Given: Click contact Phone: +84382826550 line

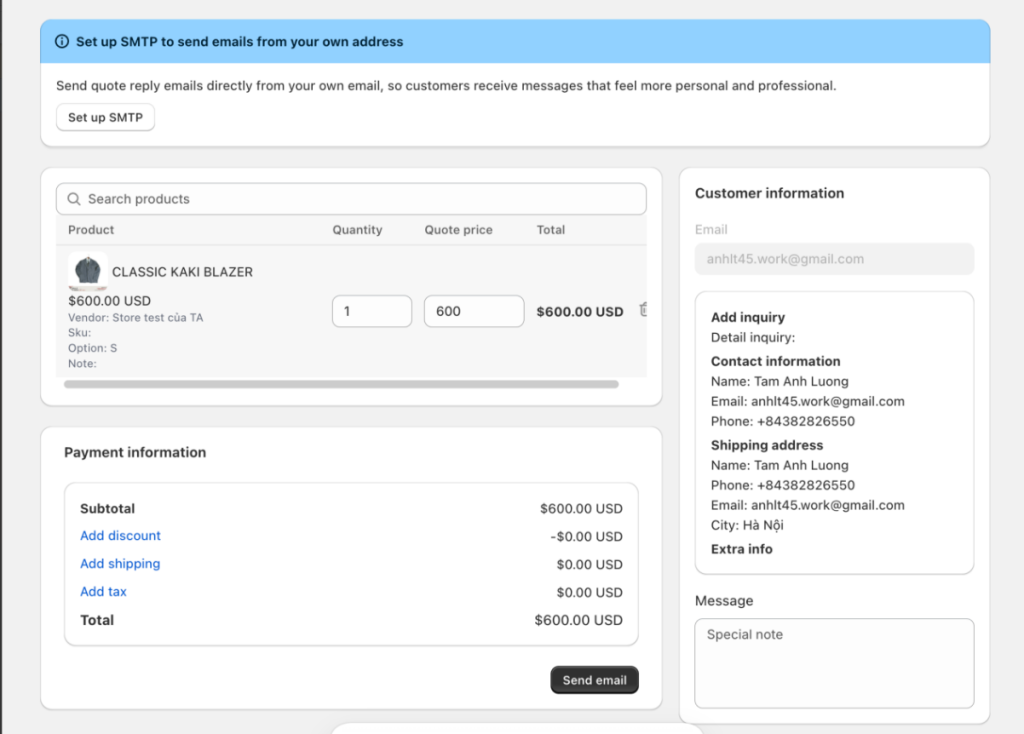Looking at the screenshot, I should click(x=782, y=421).
